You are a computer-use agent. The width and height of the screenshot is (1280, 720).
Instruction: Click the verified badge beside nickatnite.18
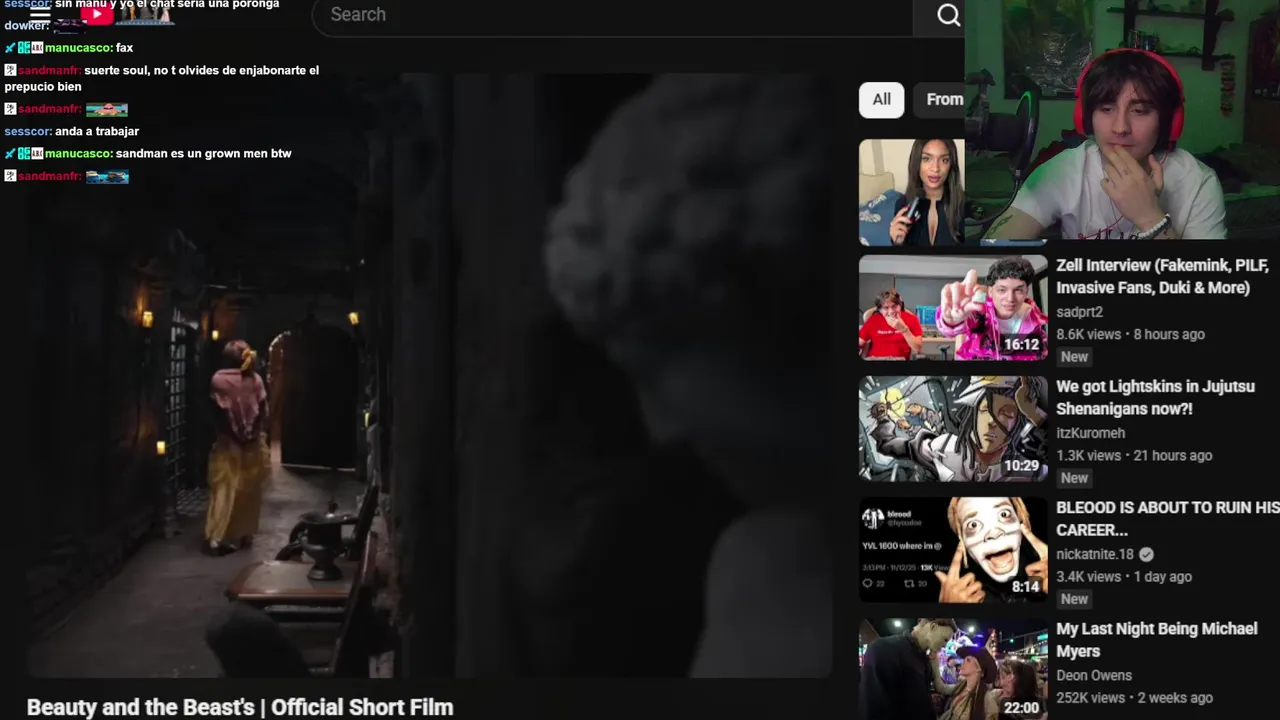1146,554
